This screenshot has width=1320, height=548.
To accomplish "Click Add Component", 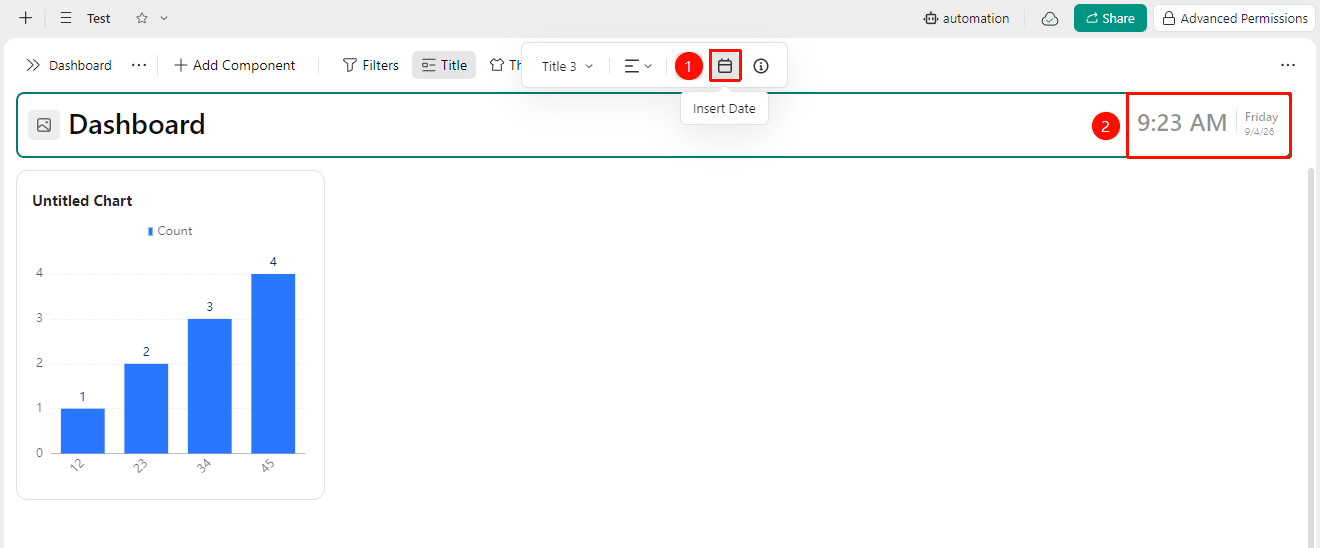I will [x=235, y=65].
